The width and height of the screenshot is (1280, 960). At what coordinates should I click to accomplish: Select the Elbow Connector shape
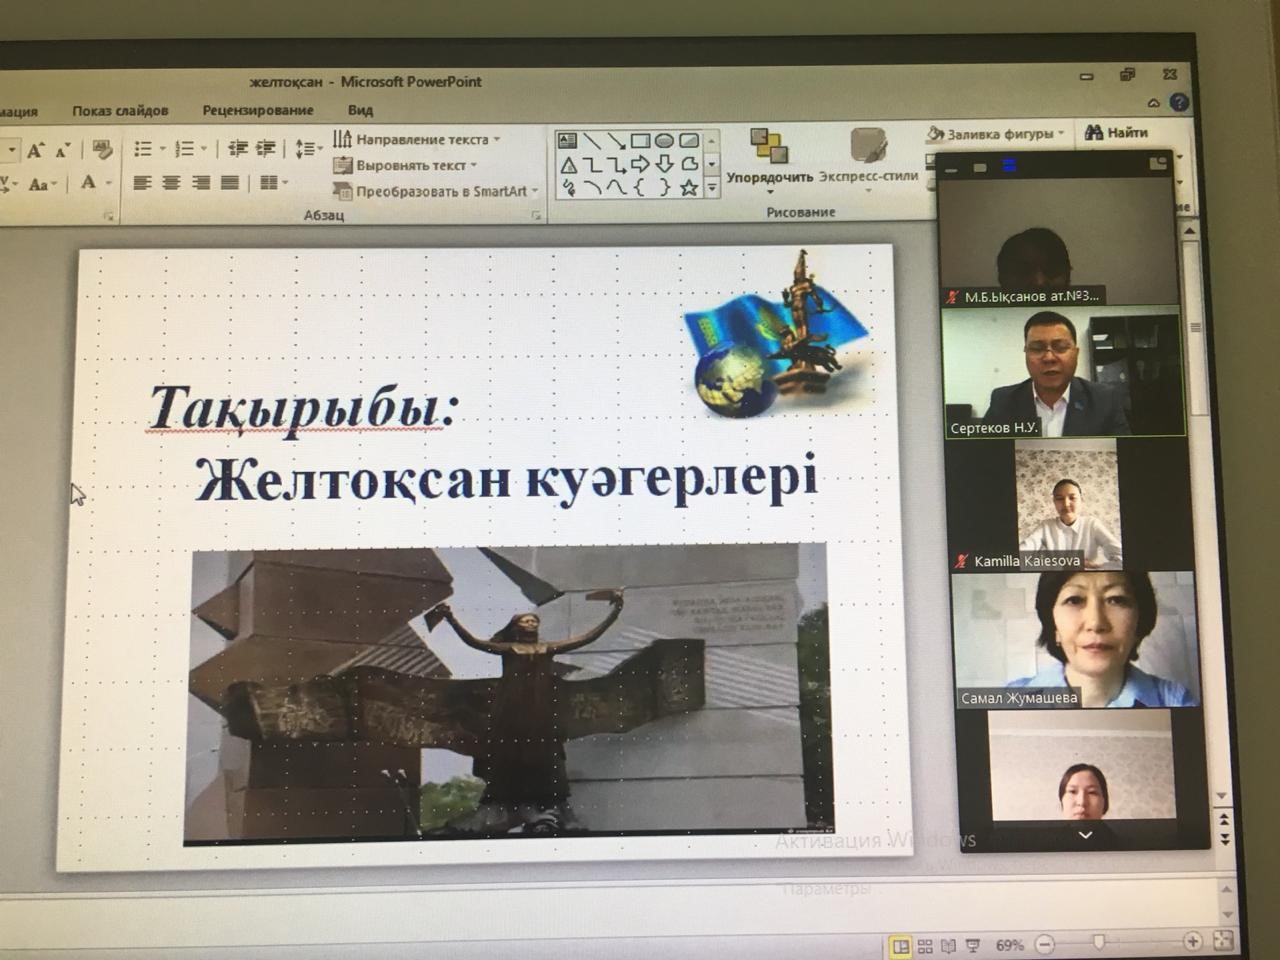click(x=592, y=164)
